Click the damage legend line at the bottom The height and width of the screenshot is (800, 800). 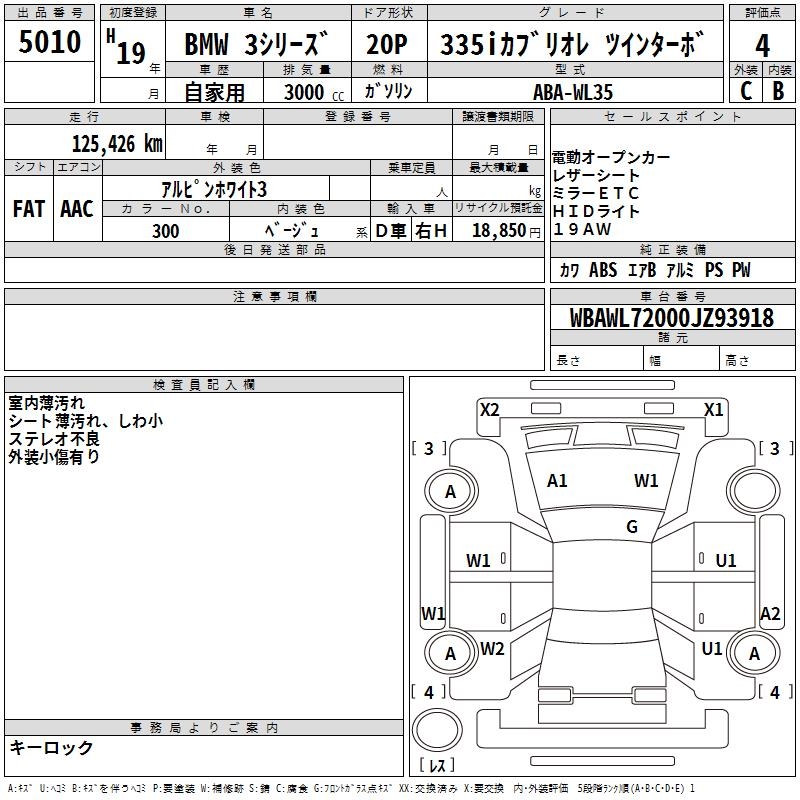click(352, 788)
